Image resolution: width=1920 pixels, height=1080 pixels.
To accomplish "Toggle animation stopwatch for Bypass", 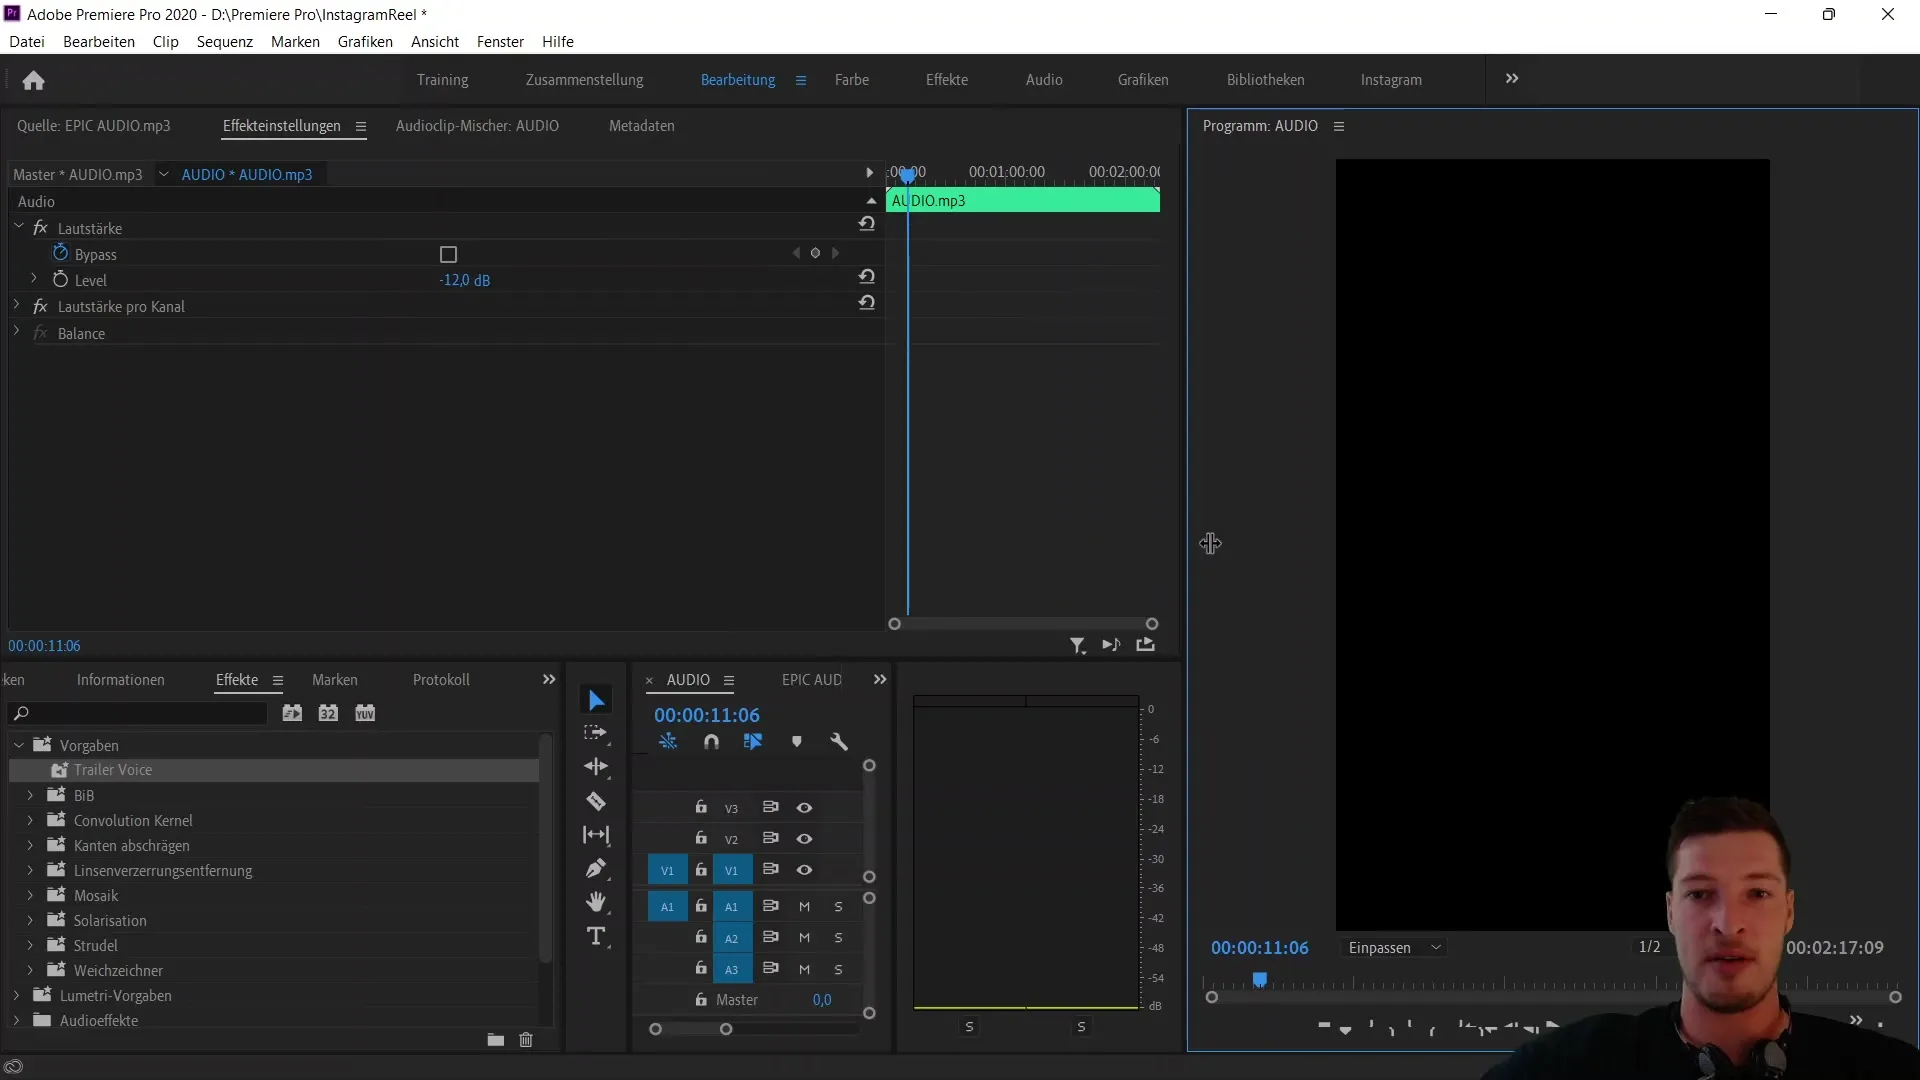I will coord(61,254).
